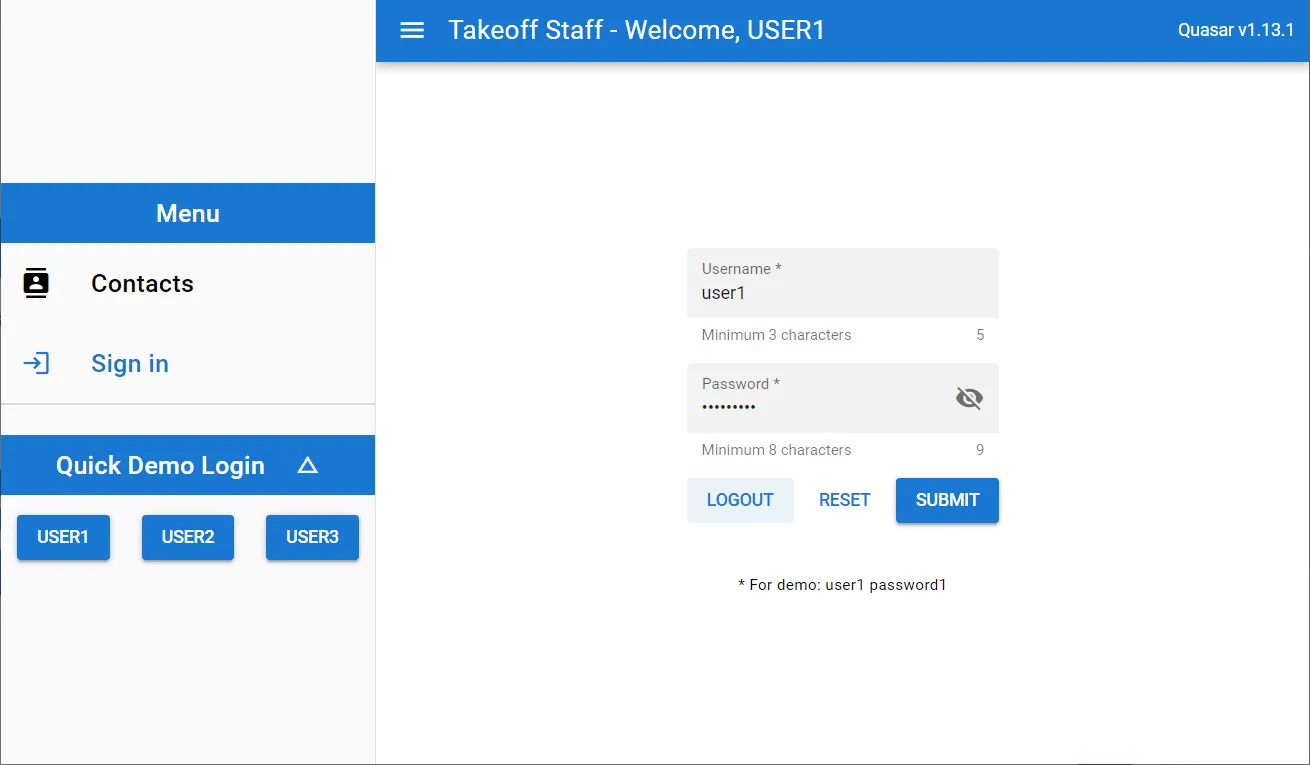
Task: Click the Contacts address book icon
Action: click(x=36, y=283)
